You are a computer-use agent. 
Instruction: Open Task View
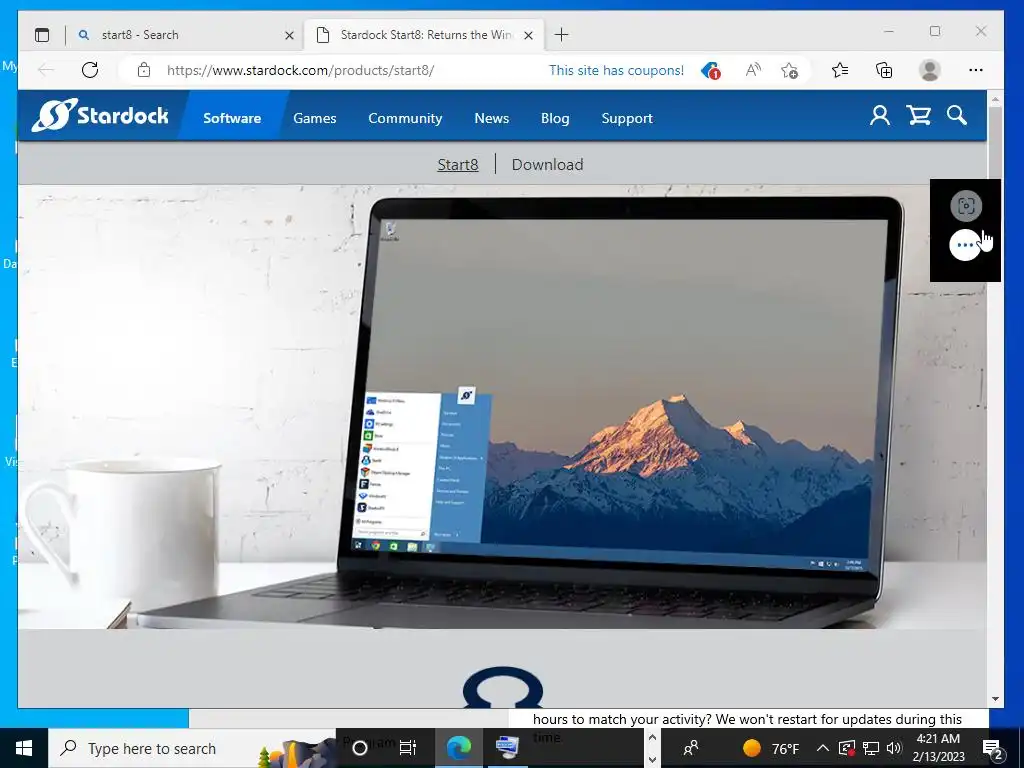tap(408, 748)
